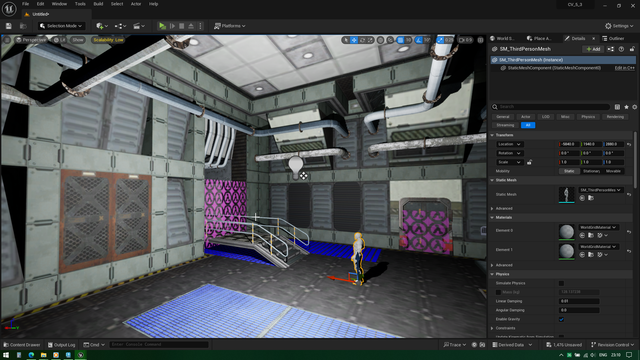This screenshot has height=360, width=640.
Task: Open the Tools menu
Action: [x=80, y=4]
